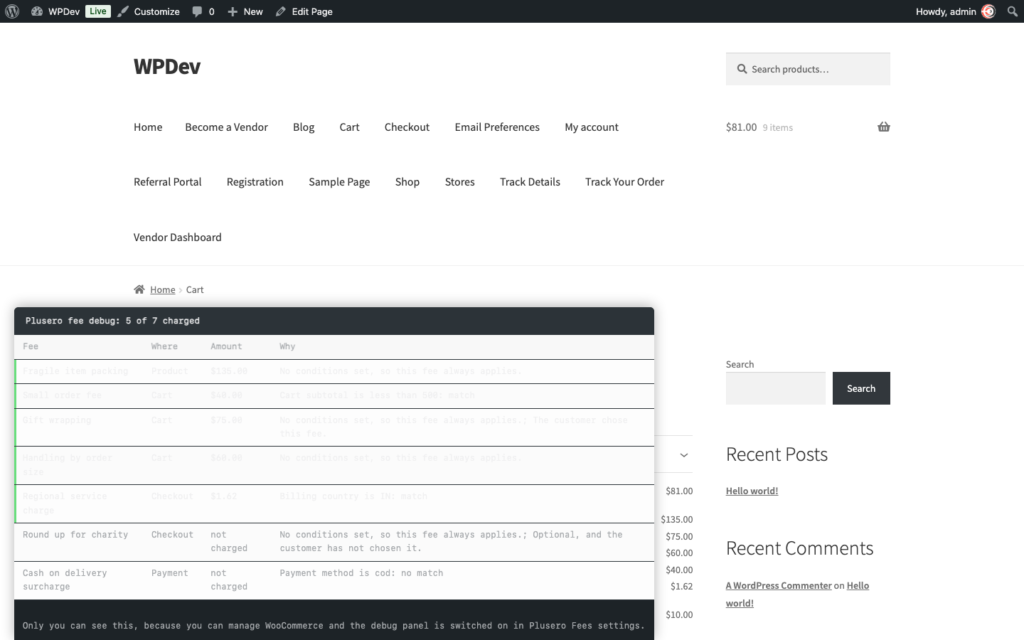Image resolution: width=1024 pixels, height=640 pixels.
Task: Go to the Shop page
Action: [407, 182]
